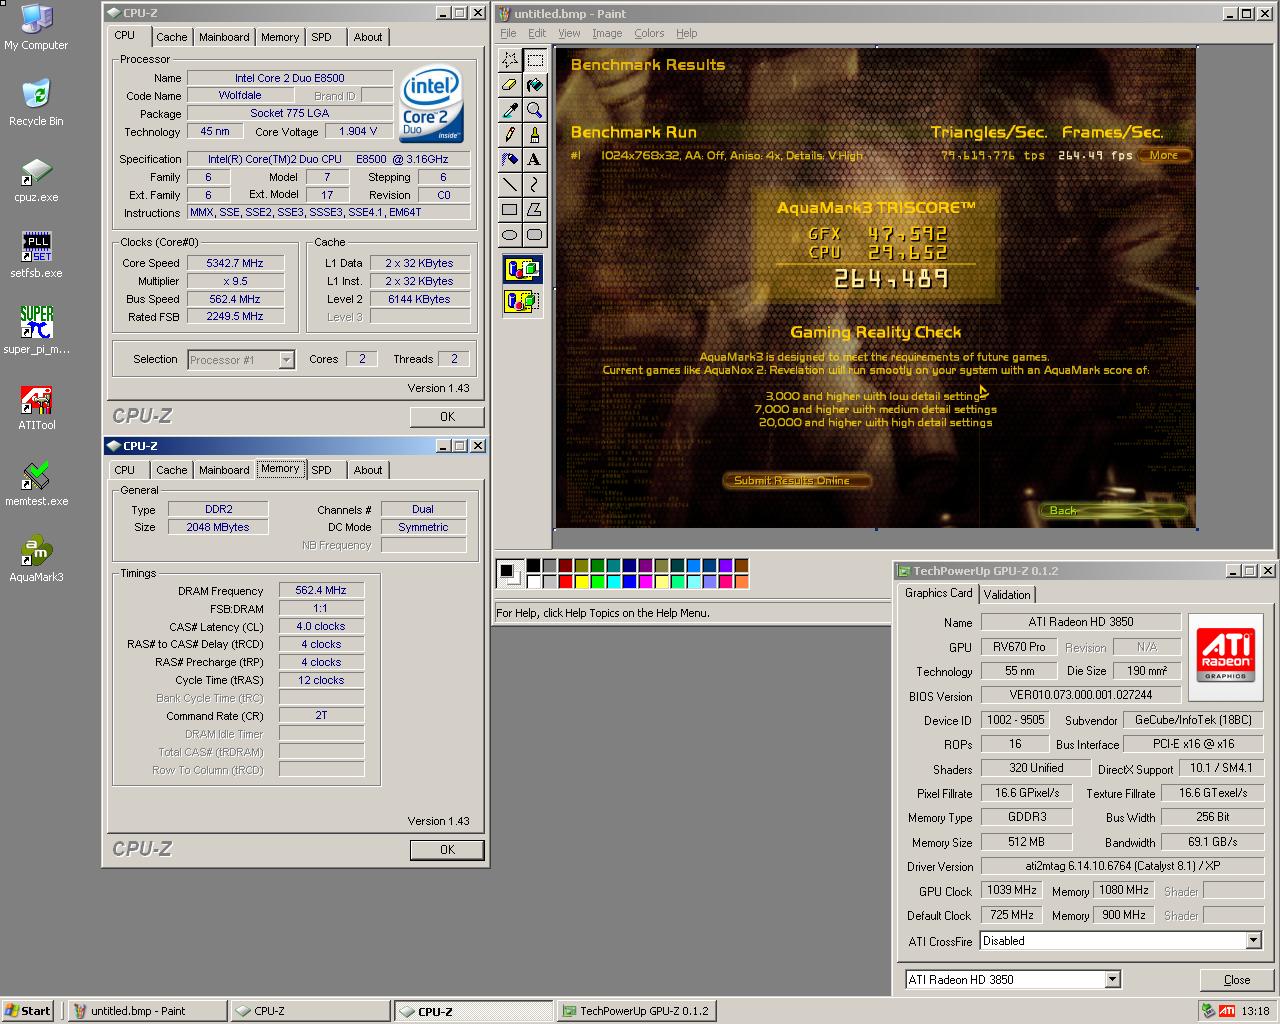Screen dimensions: 1280x1024
Task: Open the Processor #1 Selection dropdown
Action: 286,360
